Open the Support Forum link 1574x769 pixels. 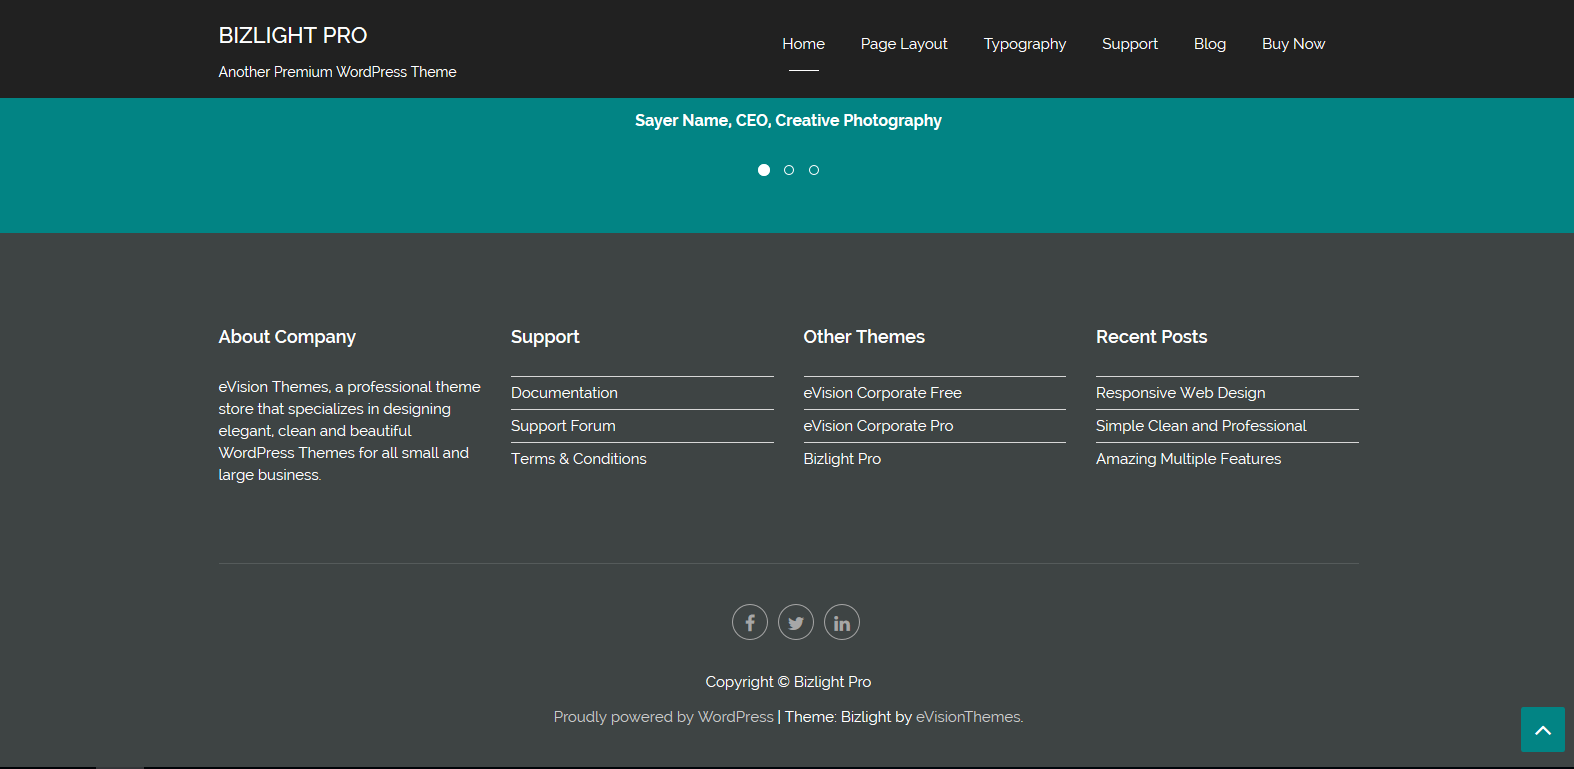click(563, 426)
